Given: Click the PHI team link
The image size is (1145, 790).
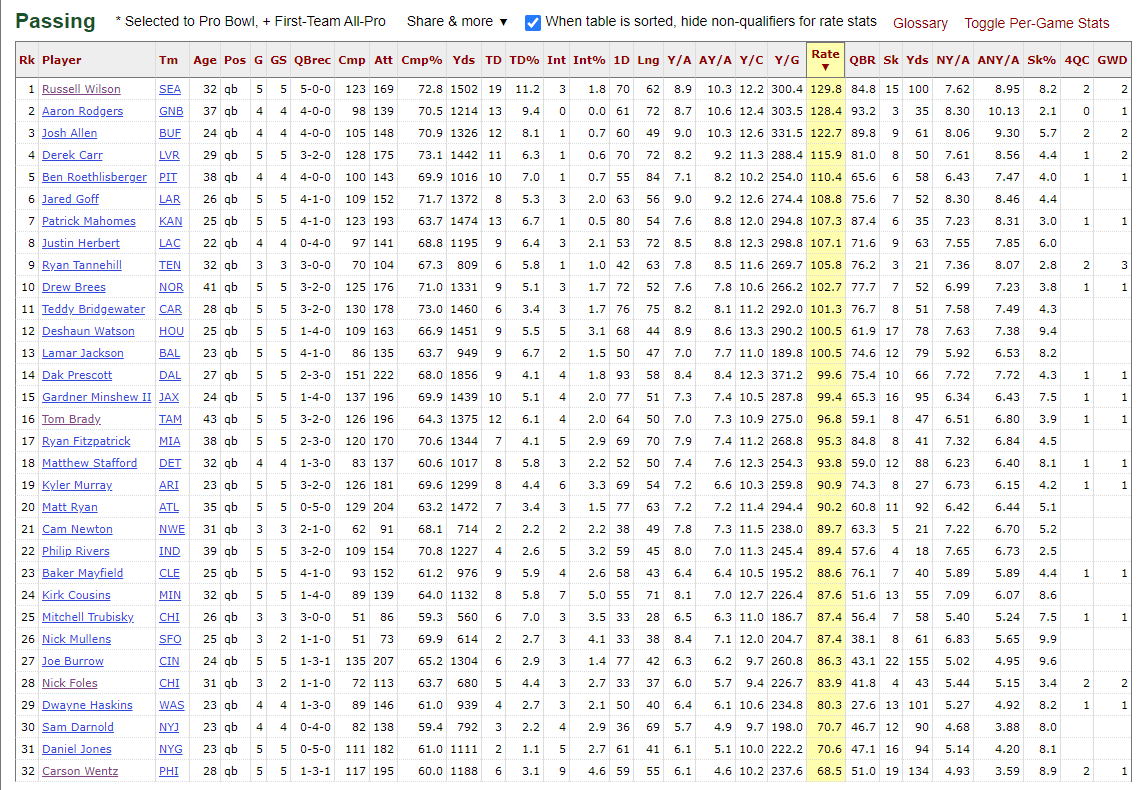Looking at the screenshot, I should pyautogui.click(x=169, y=771).
